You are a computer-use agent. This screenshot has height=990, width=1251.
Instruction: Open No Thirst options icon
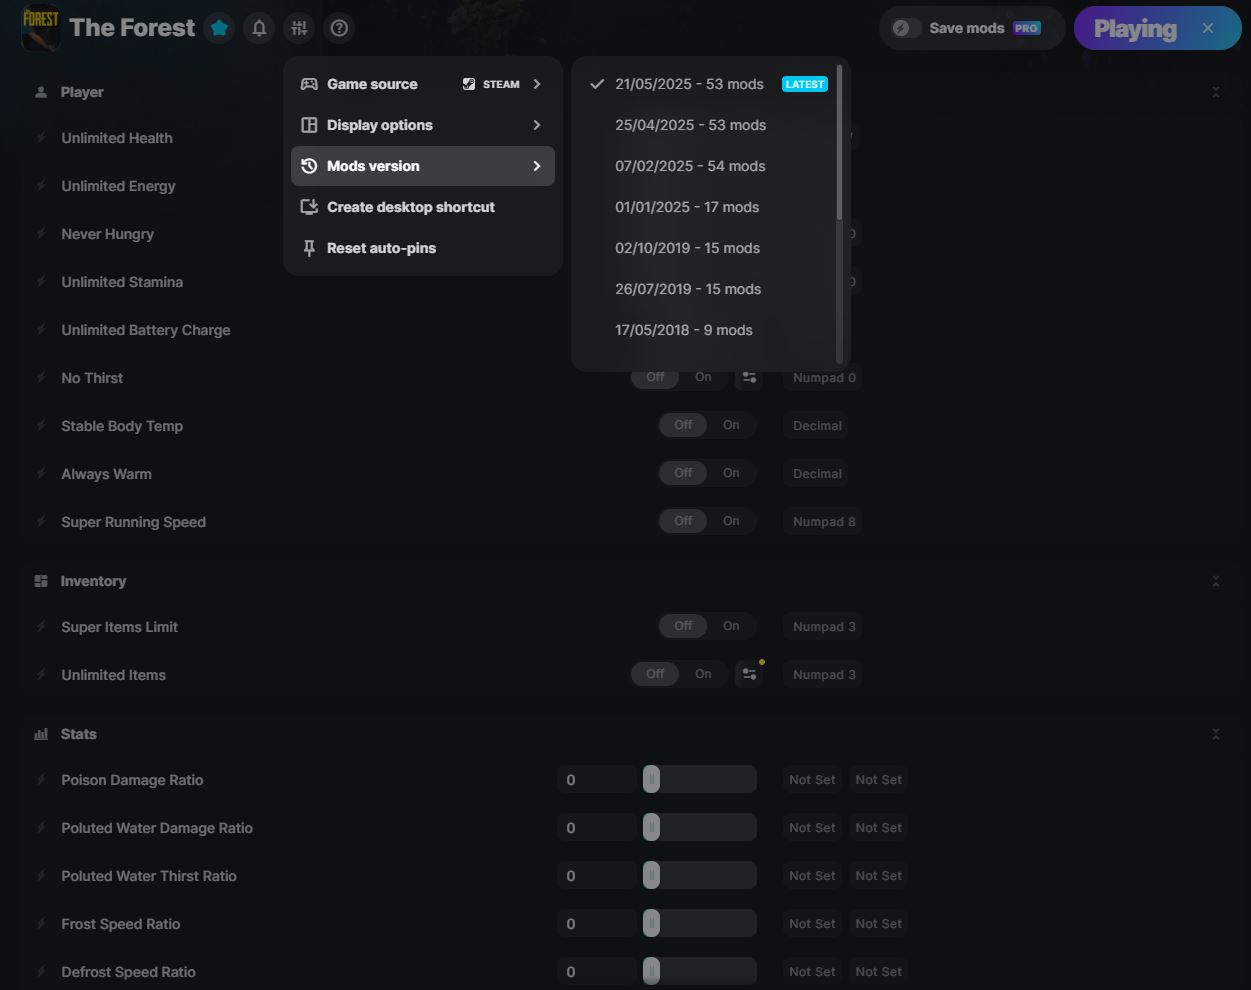(x=748, y=378)
